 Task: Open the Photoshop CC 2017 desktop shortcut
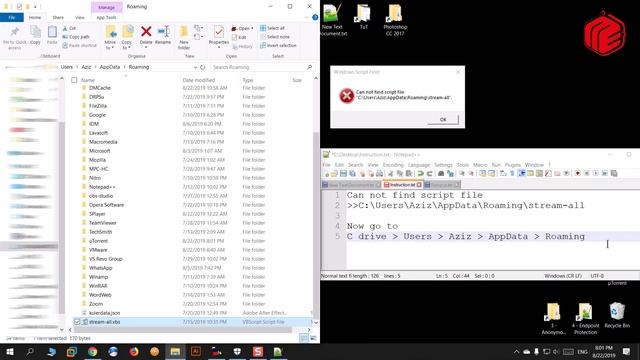tap(395, 20)
